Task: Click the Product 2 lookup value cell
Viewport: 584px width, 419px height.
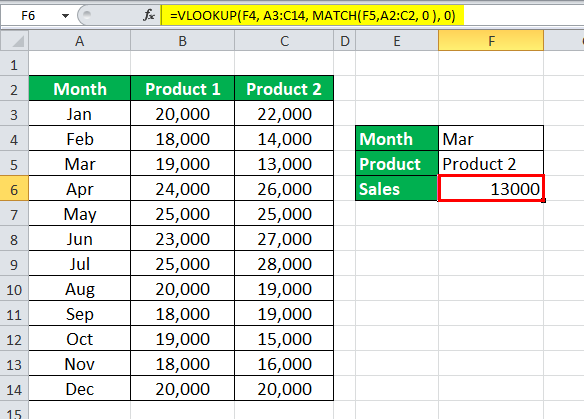Action: 491,164
